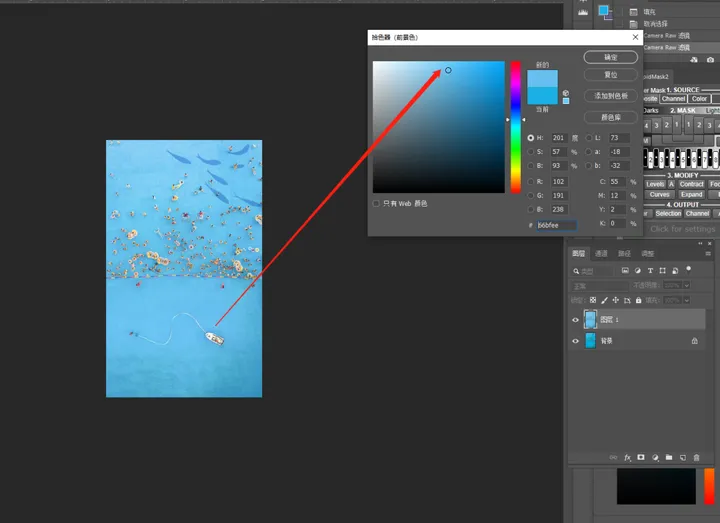Select the 图层 layers tab
Screen dimensions: 720x523
tap(579, 253)
